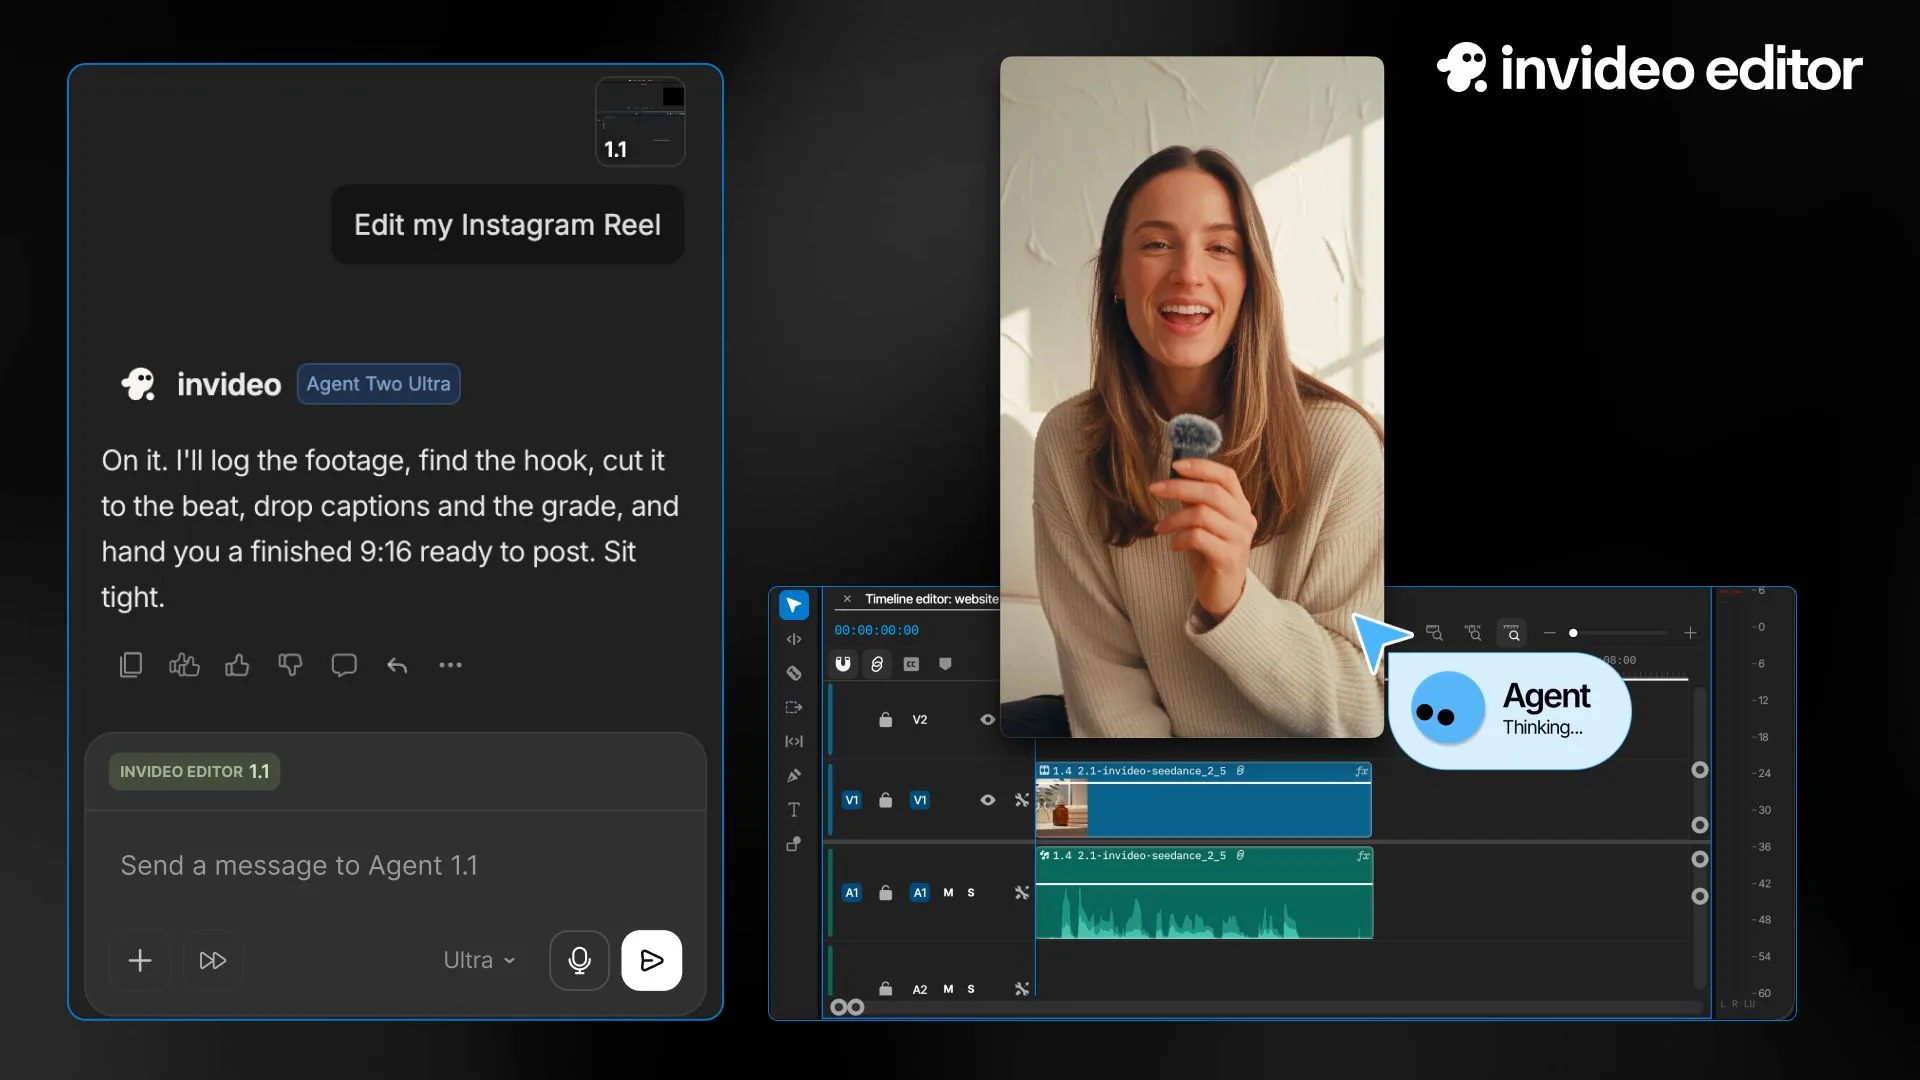1920x1080 pixels.
Task: Click the fast-forward button in composer
Action: coord(213,960)
